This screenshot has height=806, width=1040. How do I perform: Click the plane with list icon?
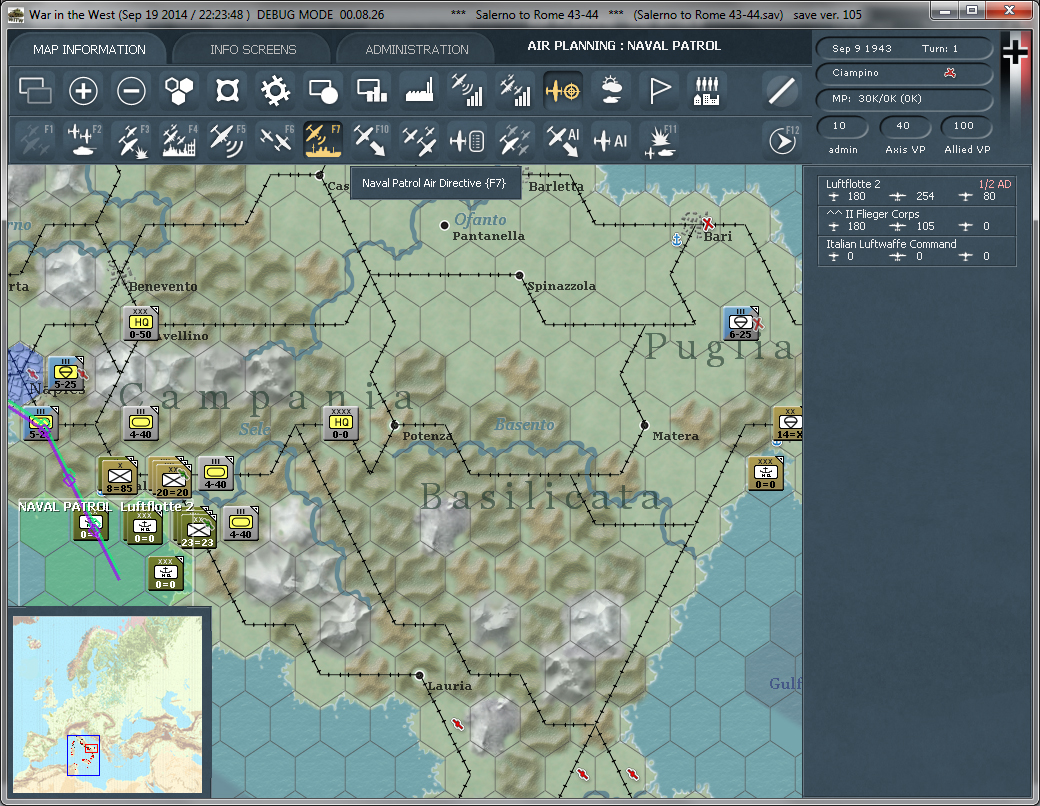tap(467, 140)
